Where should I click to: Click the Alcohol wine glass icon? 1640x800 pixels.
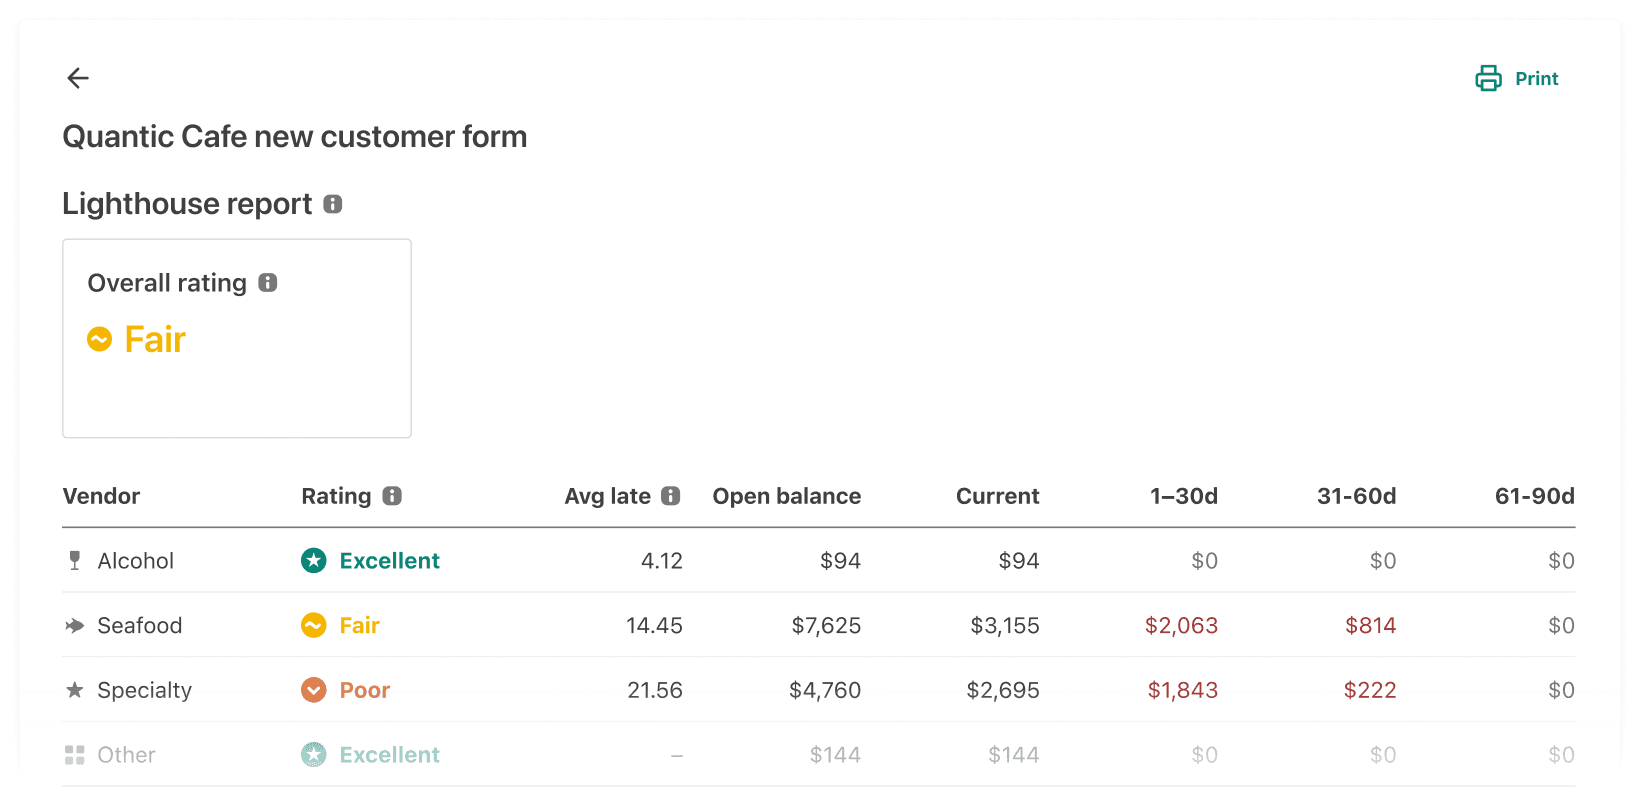74,561
